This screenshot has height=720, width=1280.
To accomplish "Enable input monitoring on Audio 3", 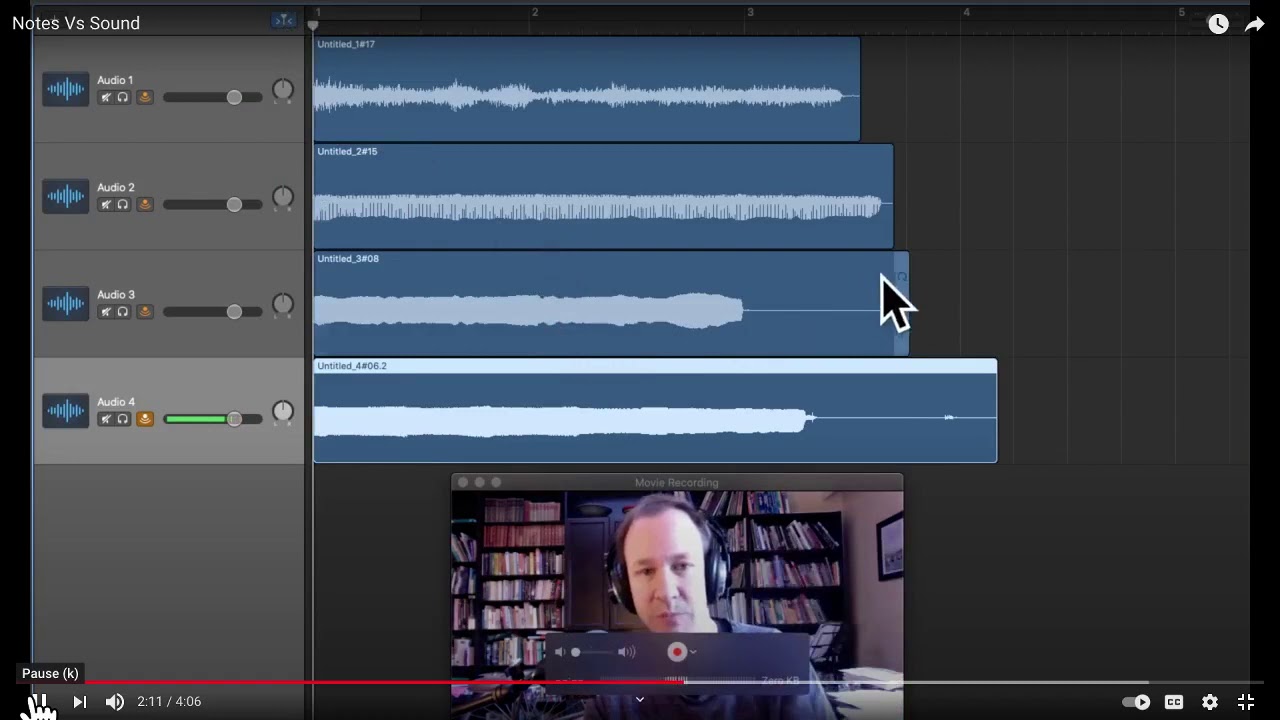I will (x=145, y=311).
